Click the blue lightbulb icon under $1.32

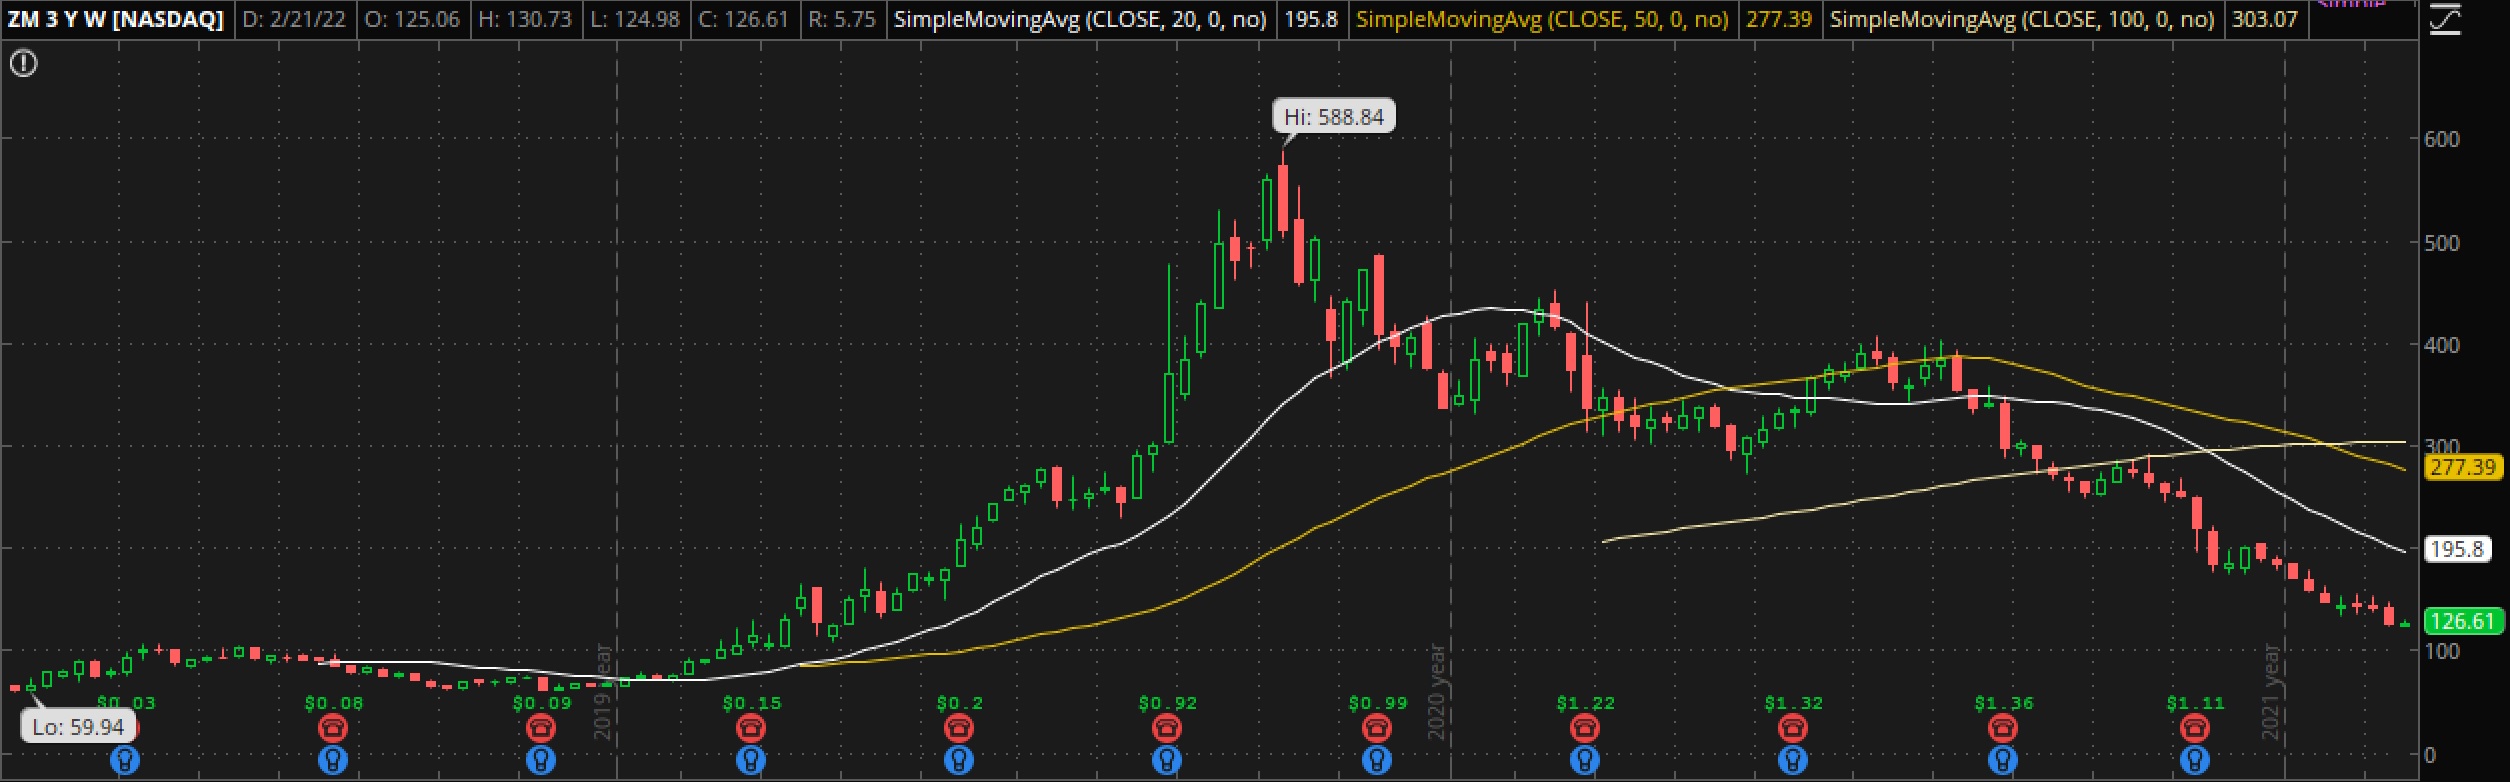coord(1793,761)
